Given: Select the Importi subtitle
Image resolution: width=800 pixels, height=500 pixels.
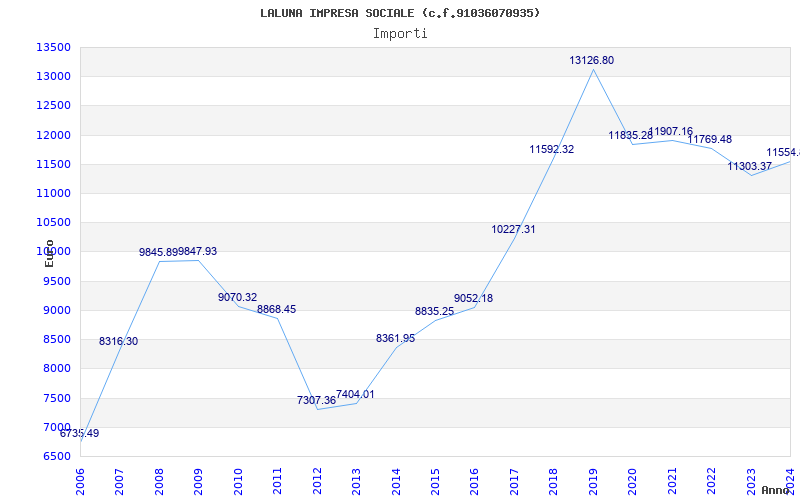Looking at the screenshot, I should pyautogui.click(x=400, y=34).
